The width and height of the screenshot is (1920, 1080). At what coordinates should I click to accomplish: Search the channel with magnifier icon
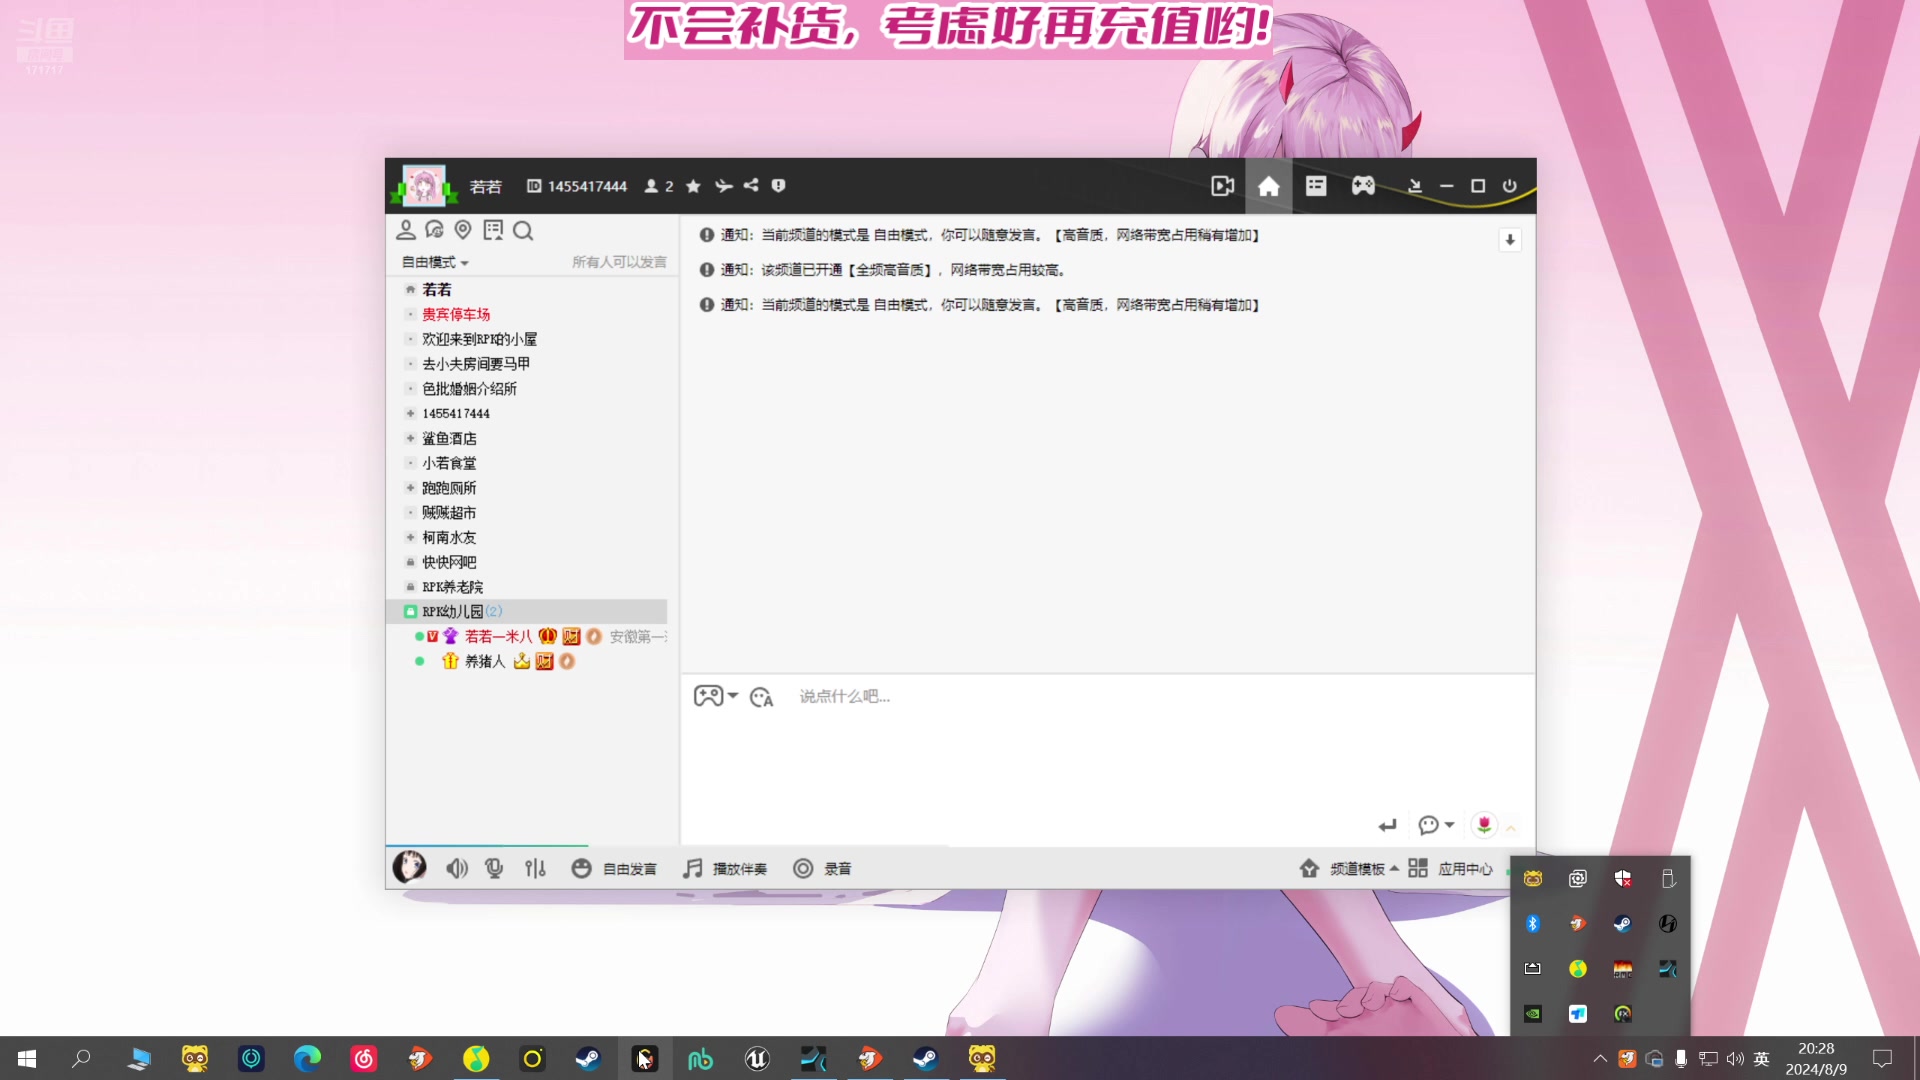click(523, 231)
